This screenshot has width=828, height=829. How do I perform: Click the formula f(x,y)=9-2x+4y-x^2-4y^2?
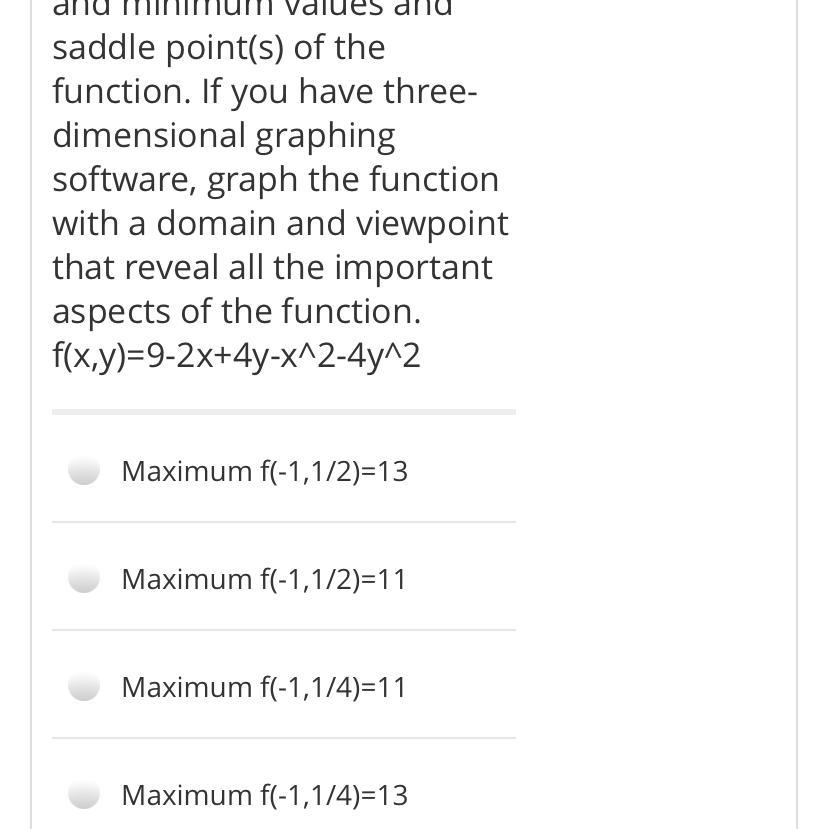click(x=236, y=355)
